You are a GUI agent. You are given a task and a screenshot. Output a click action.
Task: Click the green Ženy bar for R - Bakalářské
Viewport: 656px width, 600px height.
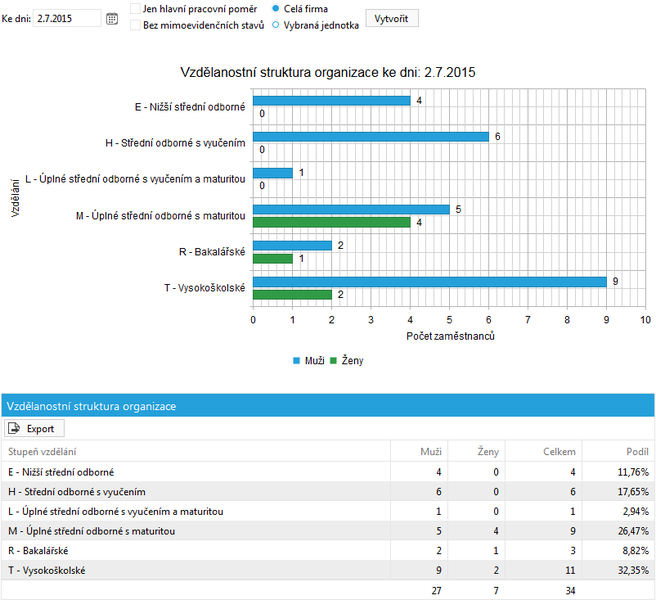[273, 259]
